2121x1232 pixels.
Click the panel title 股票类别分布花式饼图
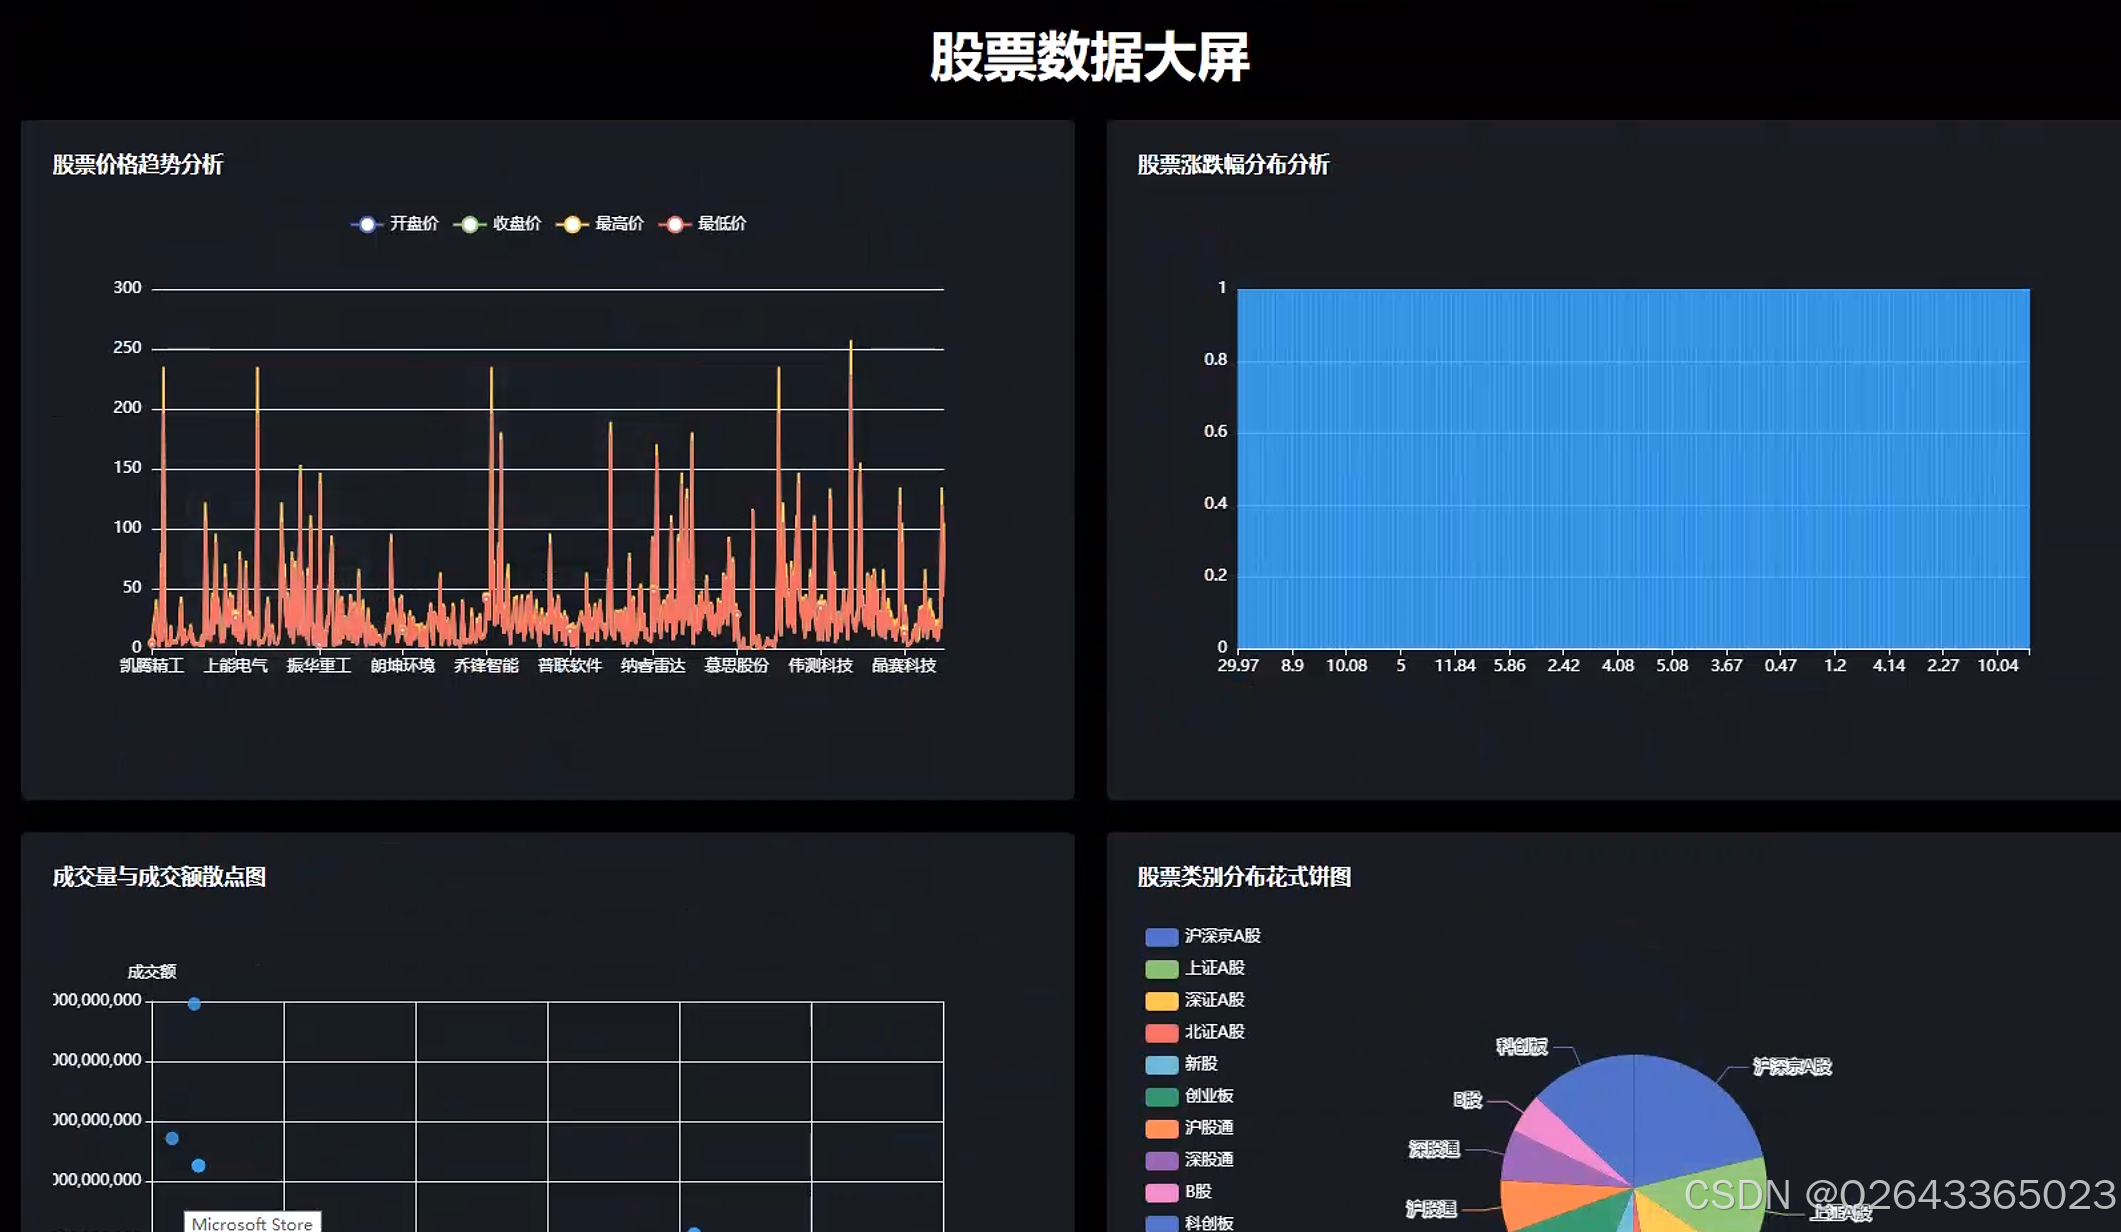(1244, 877)
